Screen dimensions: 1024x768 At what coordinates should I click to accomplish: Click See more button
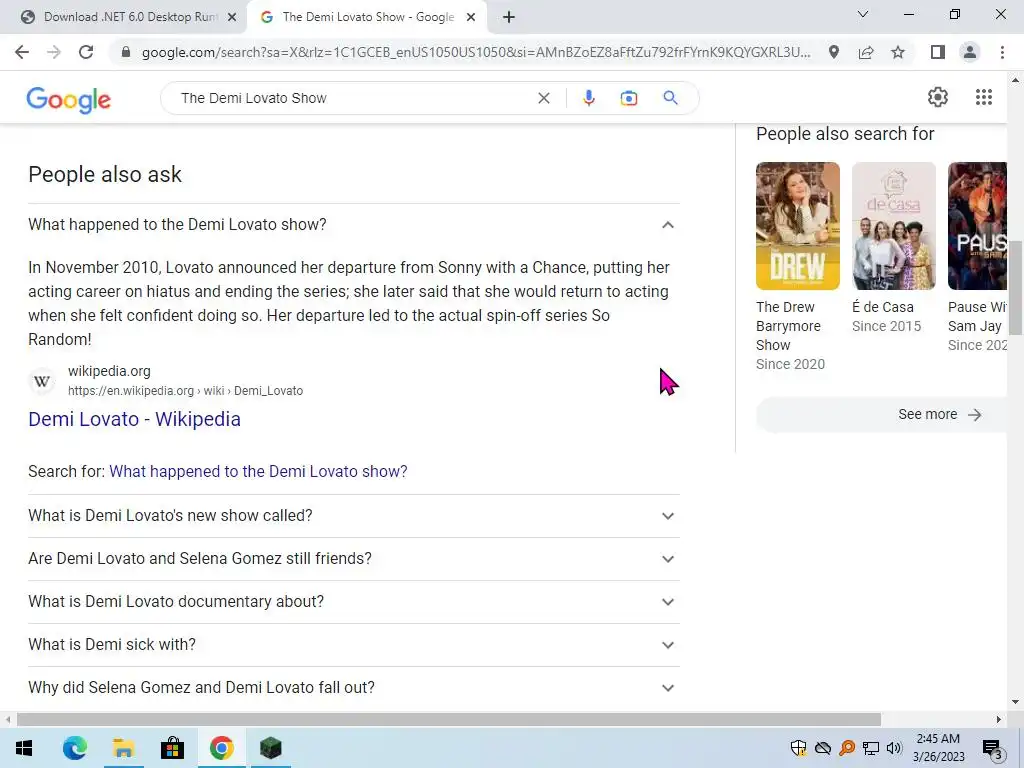[882, 415]
